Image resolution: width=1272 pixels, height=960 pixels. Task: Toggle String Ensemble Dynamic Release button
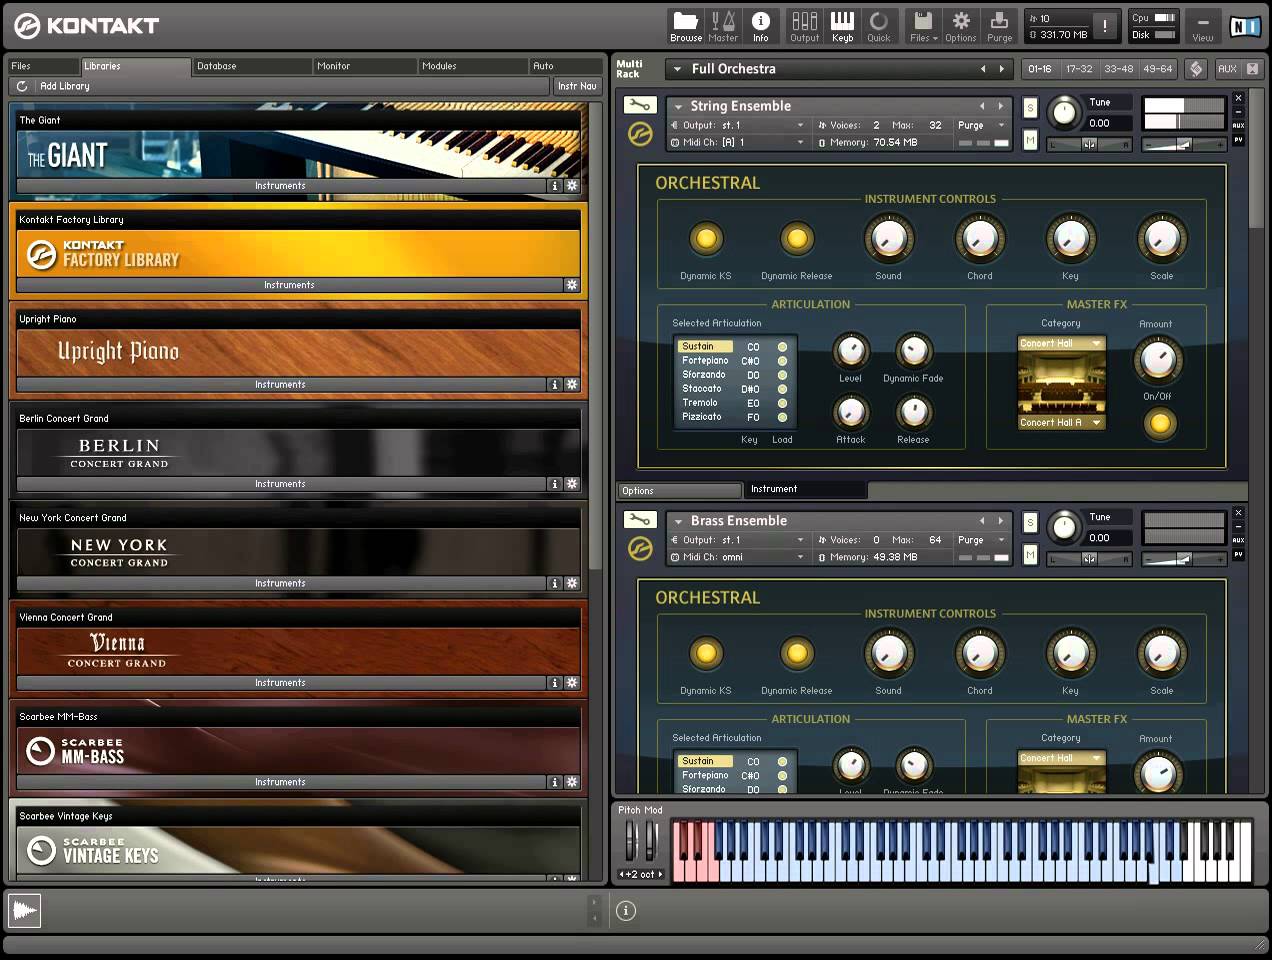point(797,238)
